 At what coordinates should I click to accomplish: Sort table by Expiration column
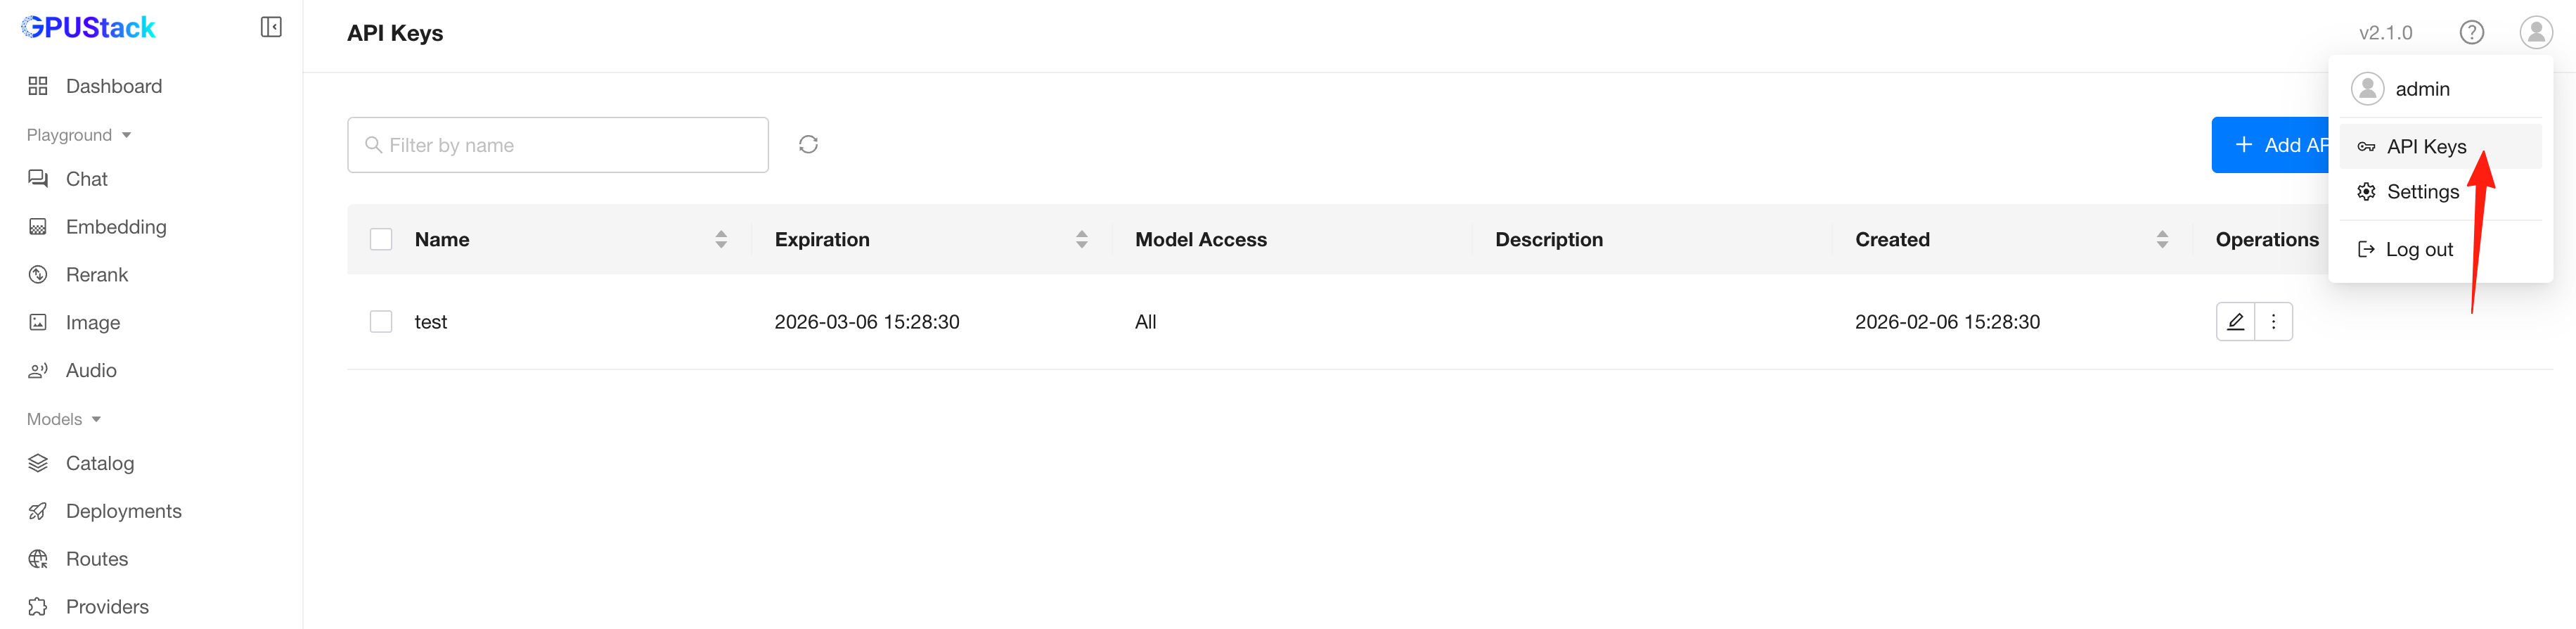click(x=1081, y=240)
